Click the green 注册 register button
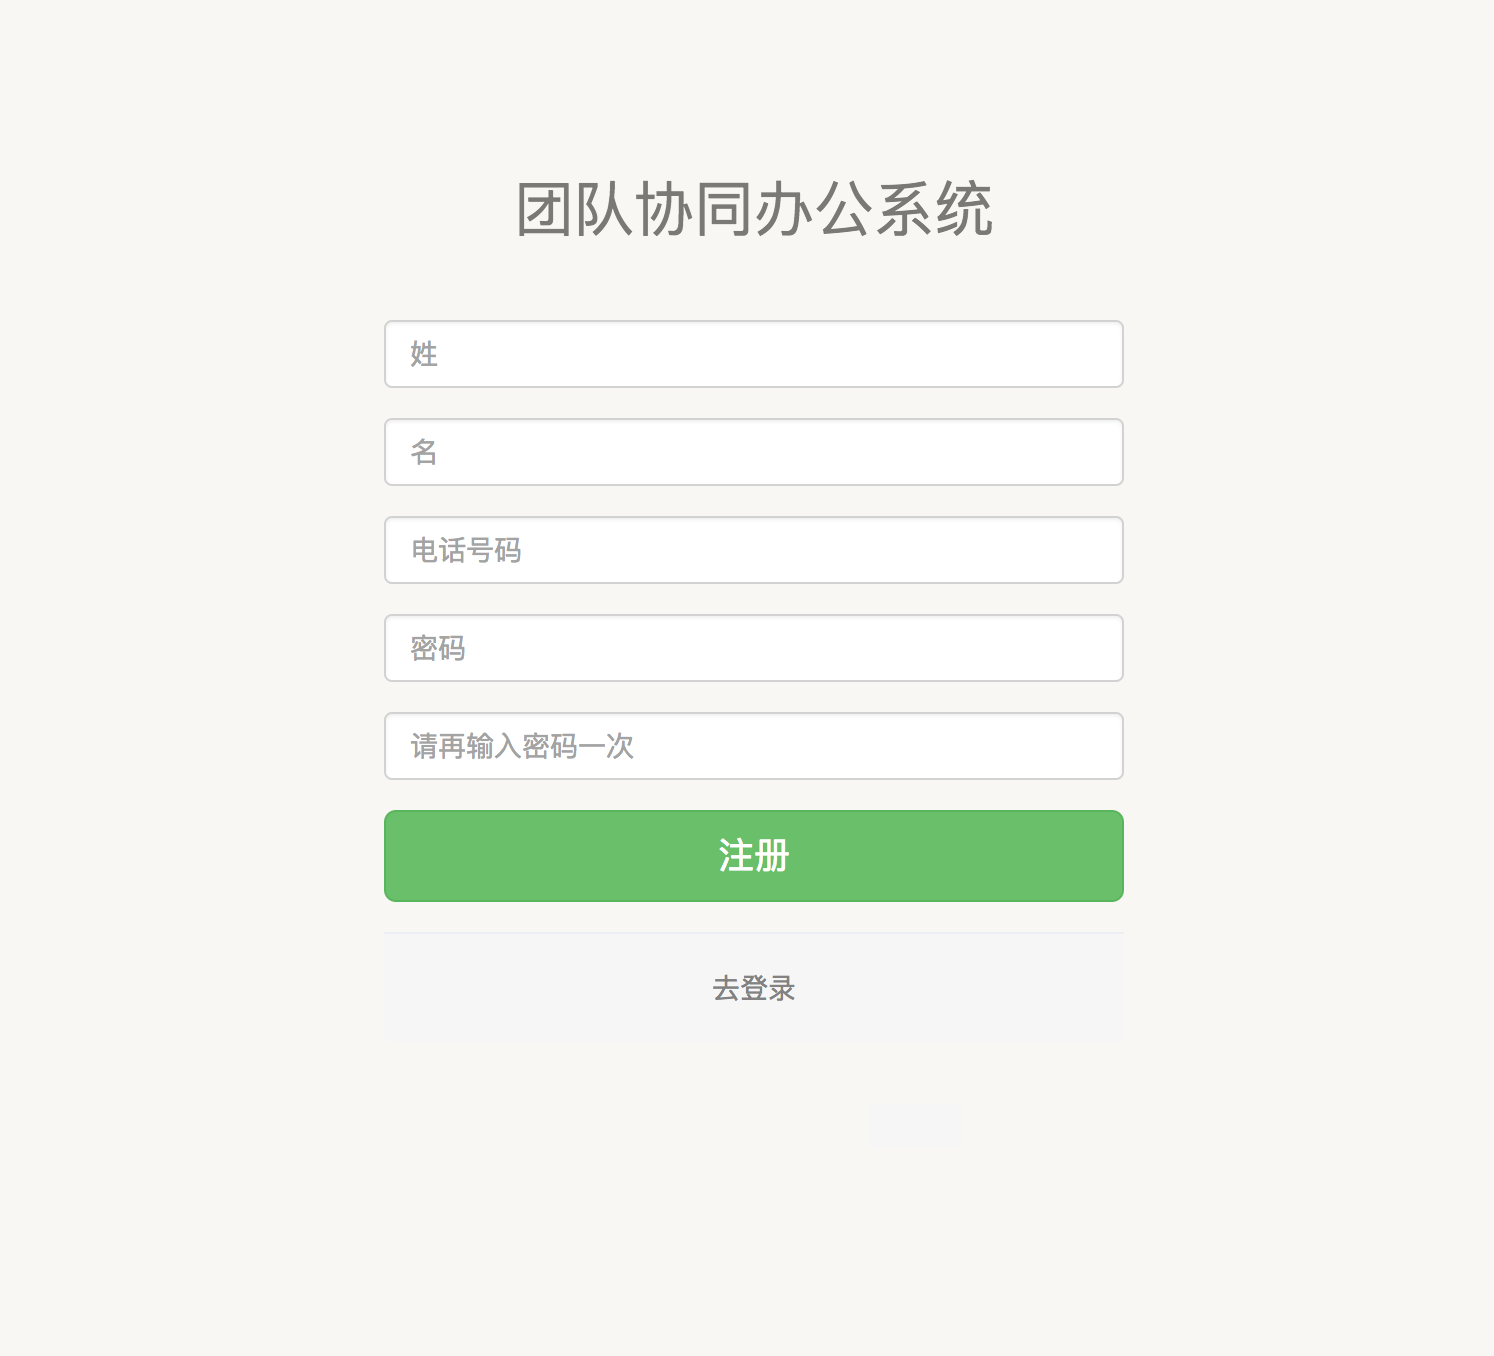Viewport: 1494px width, 1356px height. (753, 856)
